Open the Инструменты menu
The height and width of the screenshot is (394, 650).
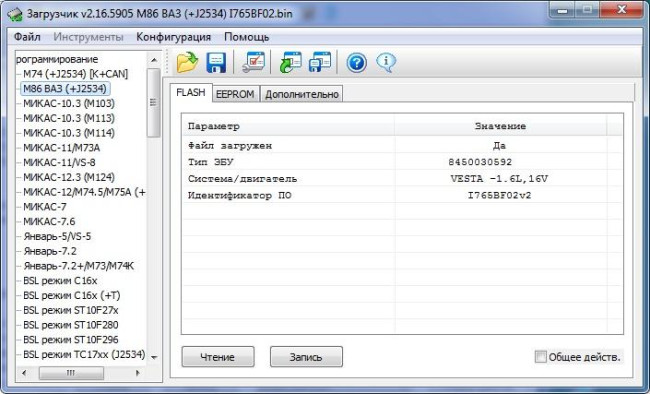coord(88,37)
